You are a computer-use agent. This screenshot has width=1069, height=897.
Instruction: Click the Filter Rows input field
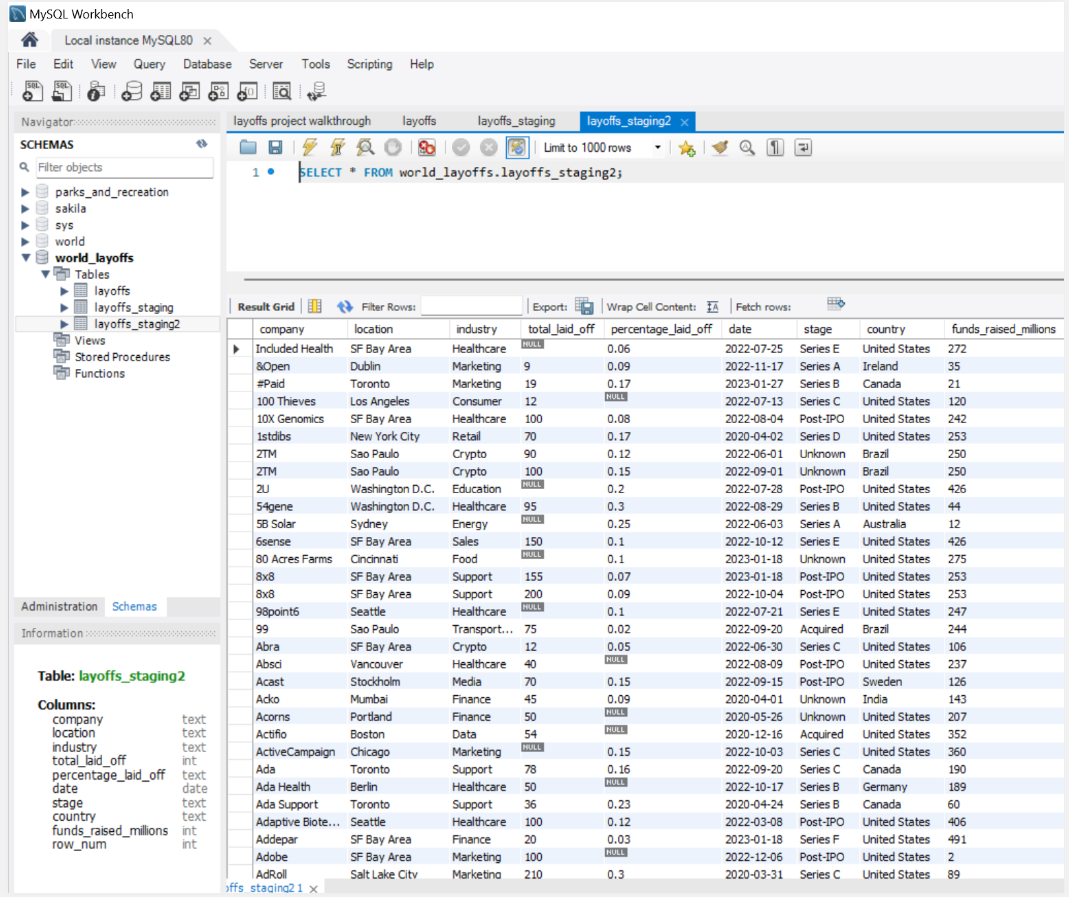(472, 307)
